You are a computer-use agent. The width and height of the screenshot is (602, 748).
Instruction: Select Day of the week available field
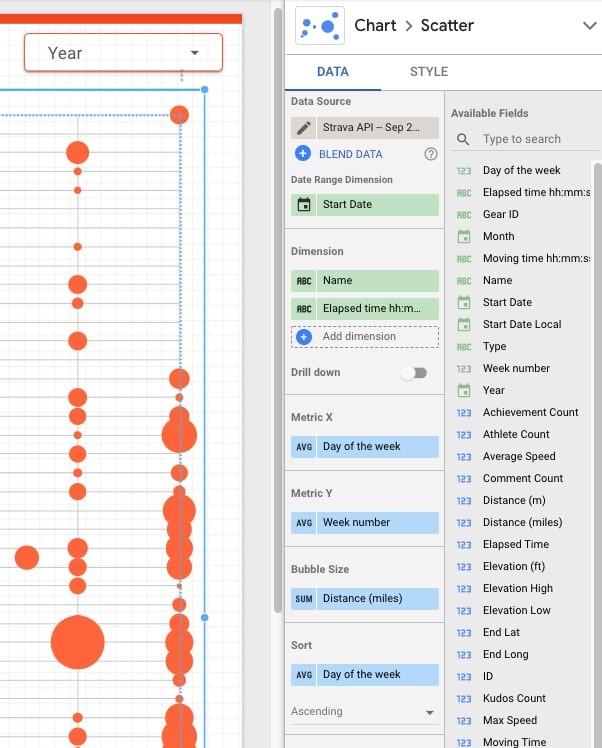tap(521, 170)
